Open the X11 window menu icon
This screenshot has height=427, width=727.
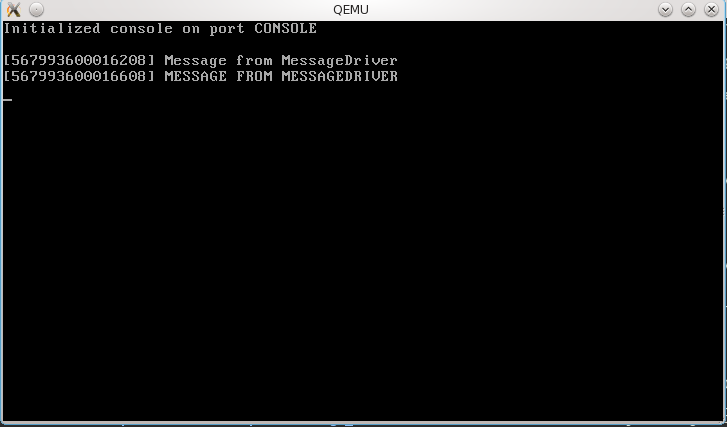coord(14,9)
